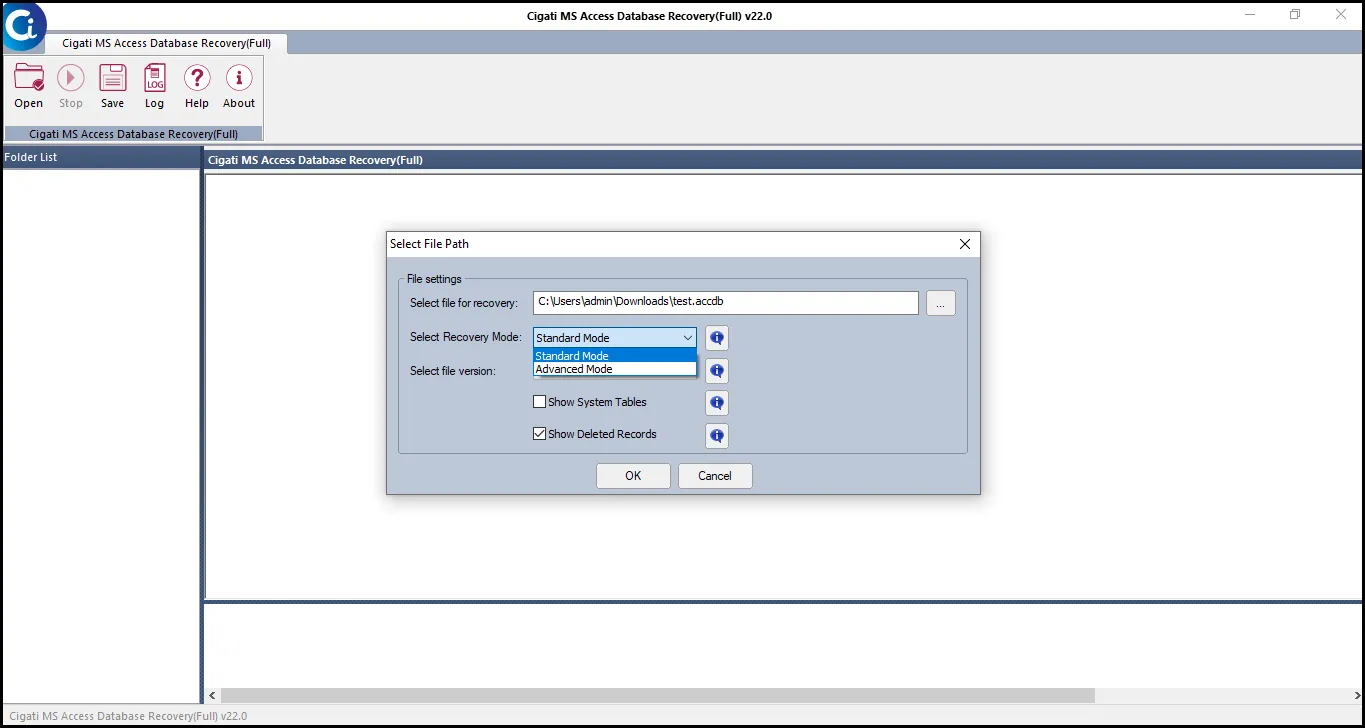Click the About info icon

click(x=239, y=79)
